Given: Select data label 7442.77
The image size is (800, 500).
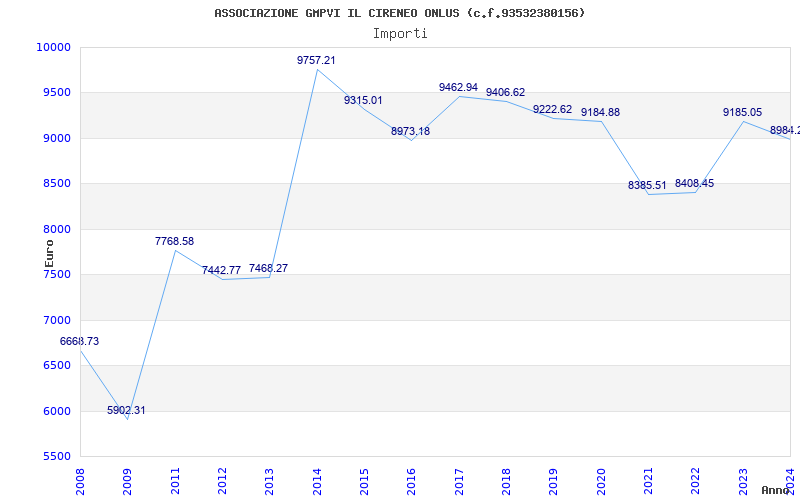Looking at the screenshot, I should (x=221, y=270).
